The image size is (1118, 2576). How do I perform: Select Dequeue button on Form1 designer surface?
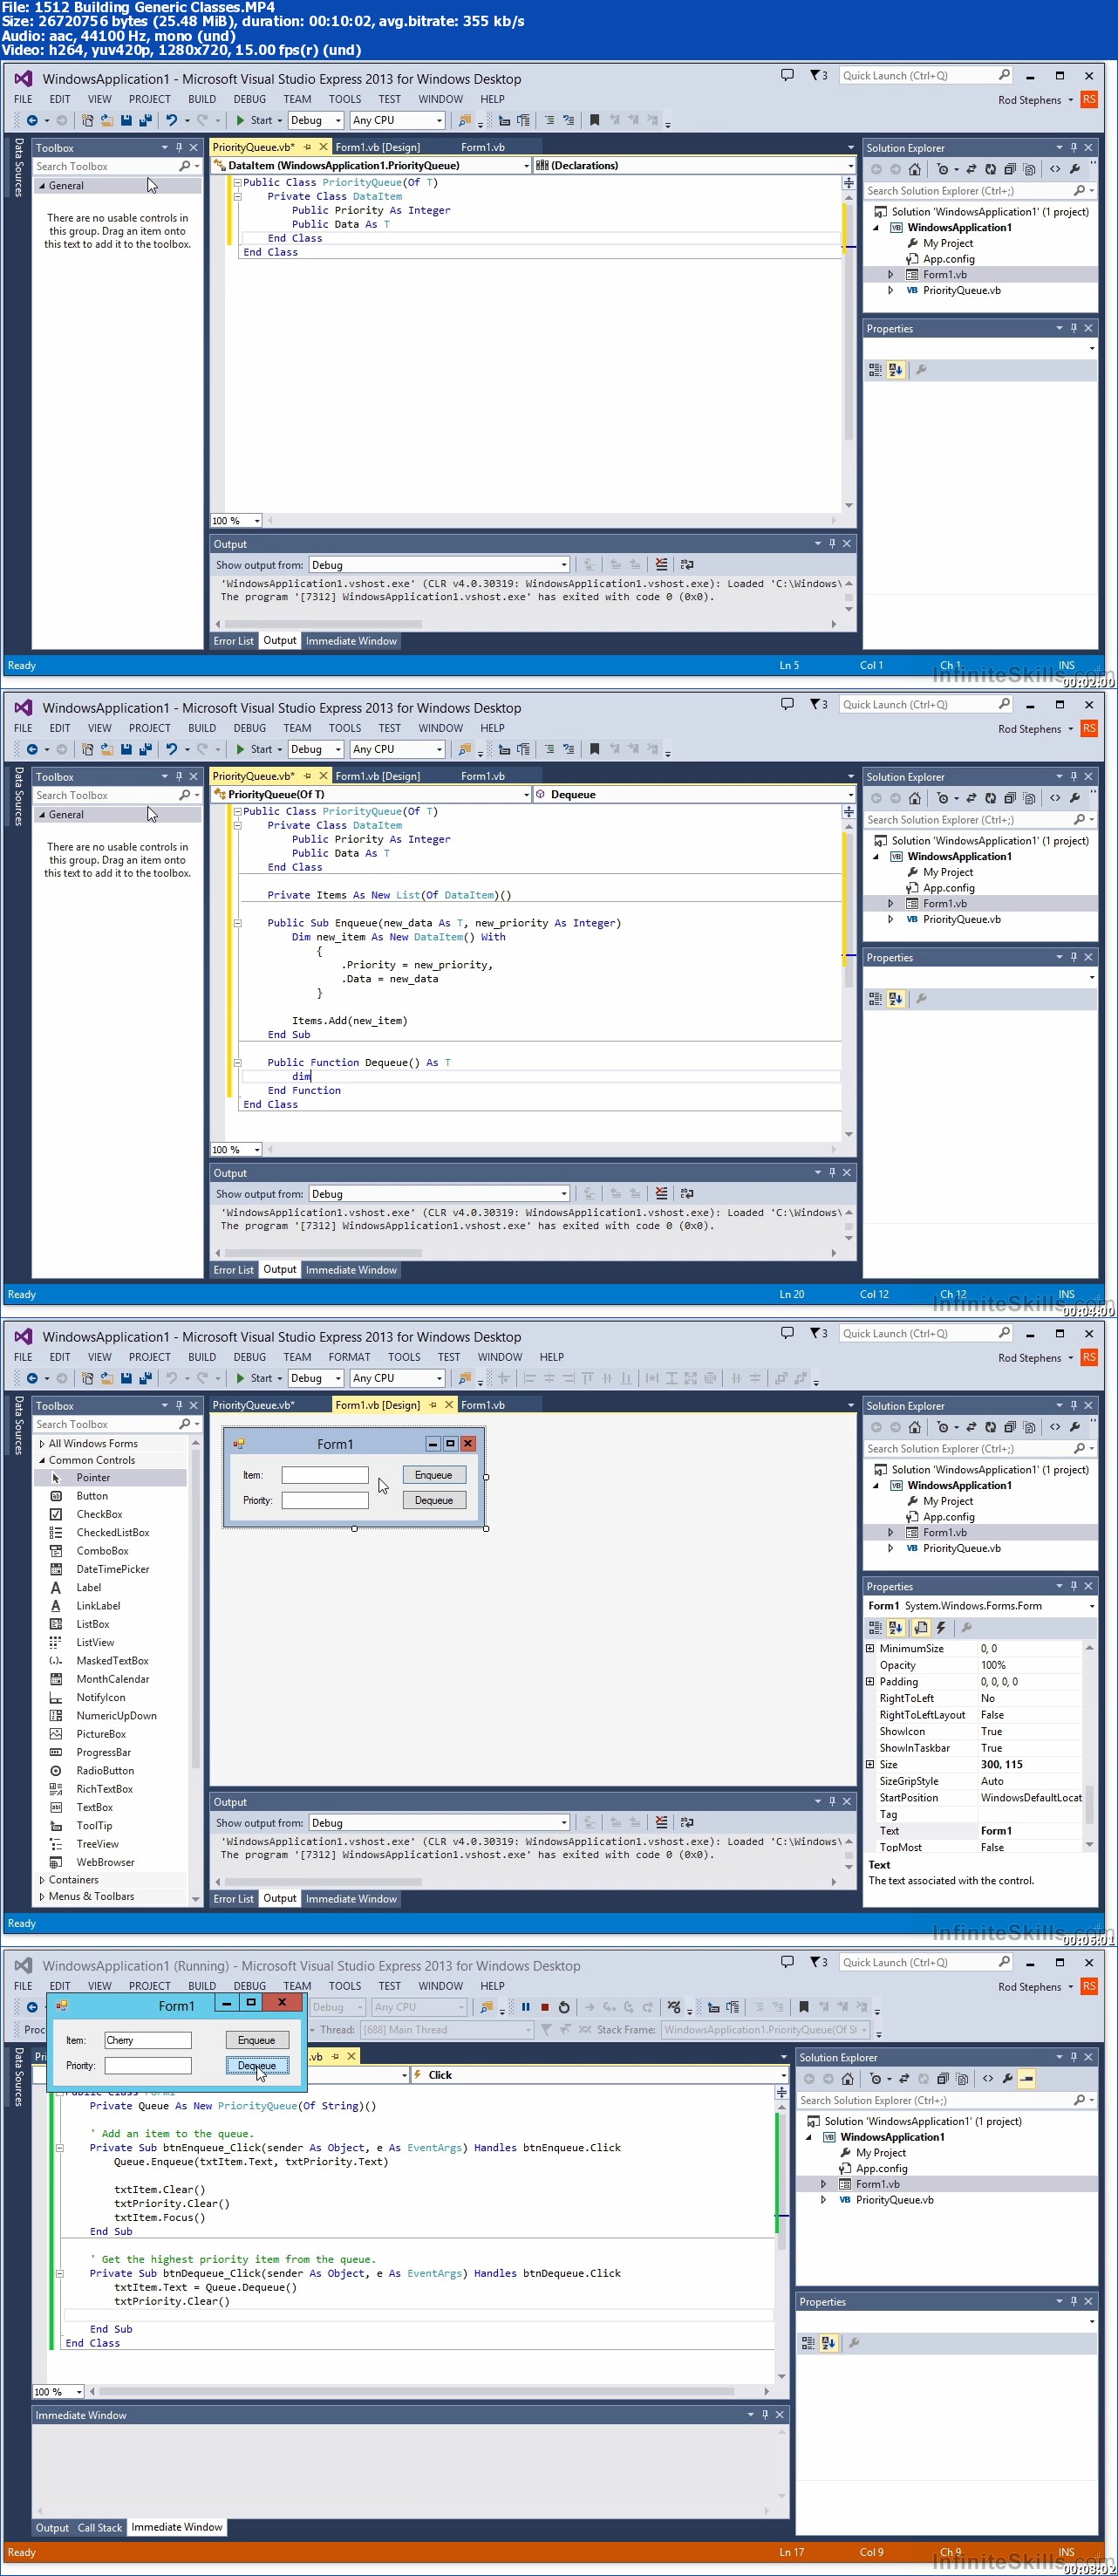point(434,1500)
